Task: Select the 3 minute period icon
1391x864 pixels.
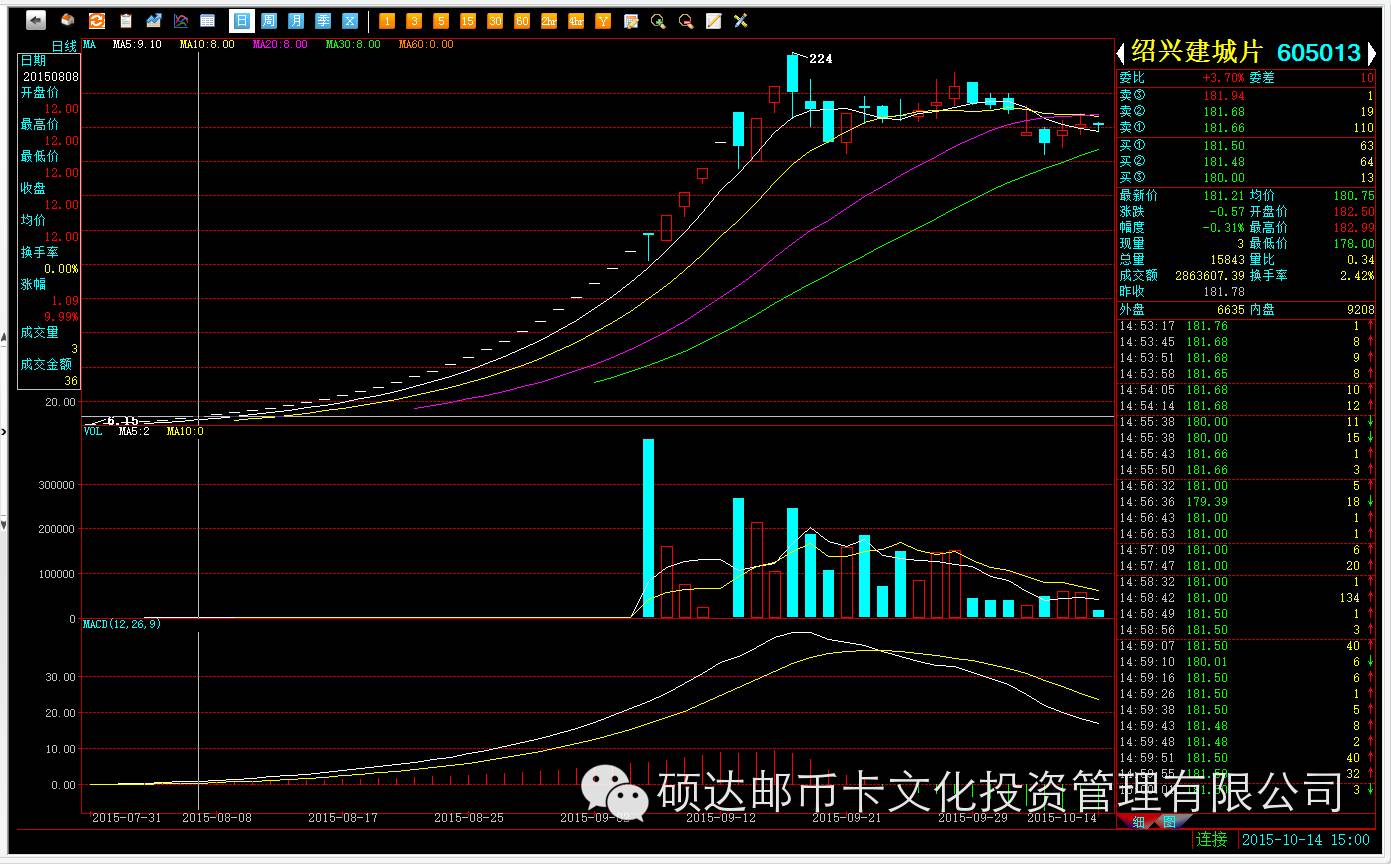Action: click(x=414, y=20)
